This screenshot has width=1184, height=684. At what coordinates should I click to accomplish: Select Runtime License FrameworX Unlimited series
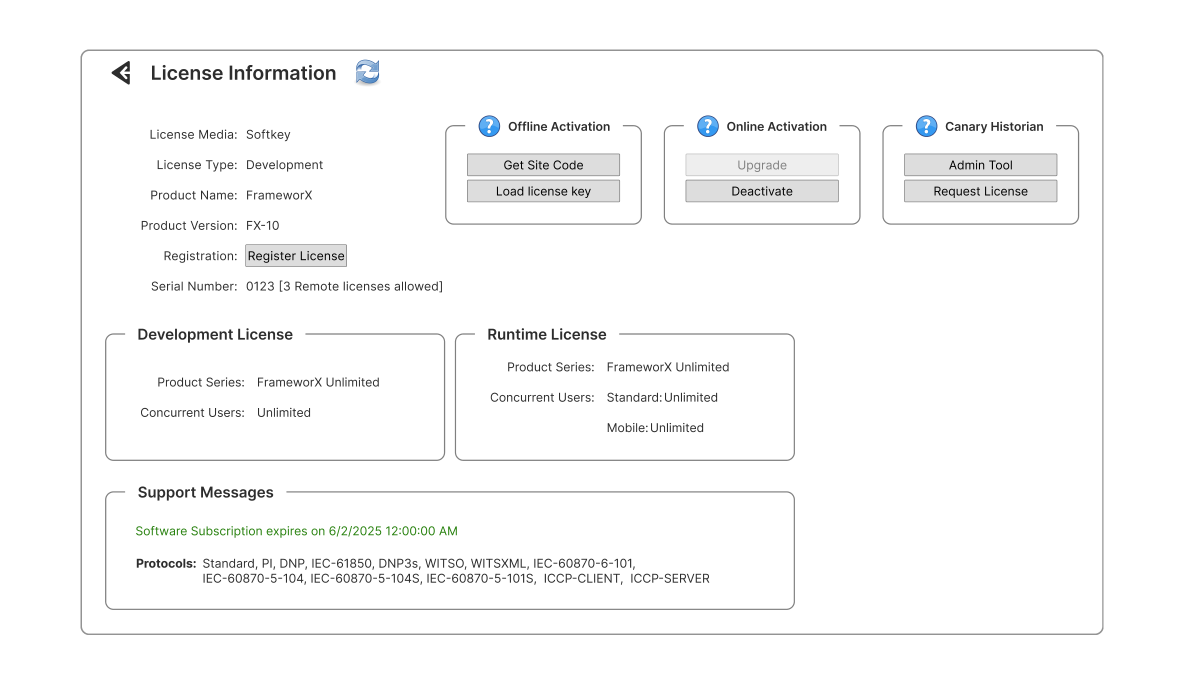click(668, 367)
